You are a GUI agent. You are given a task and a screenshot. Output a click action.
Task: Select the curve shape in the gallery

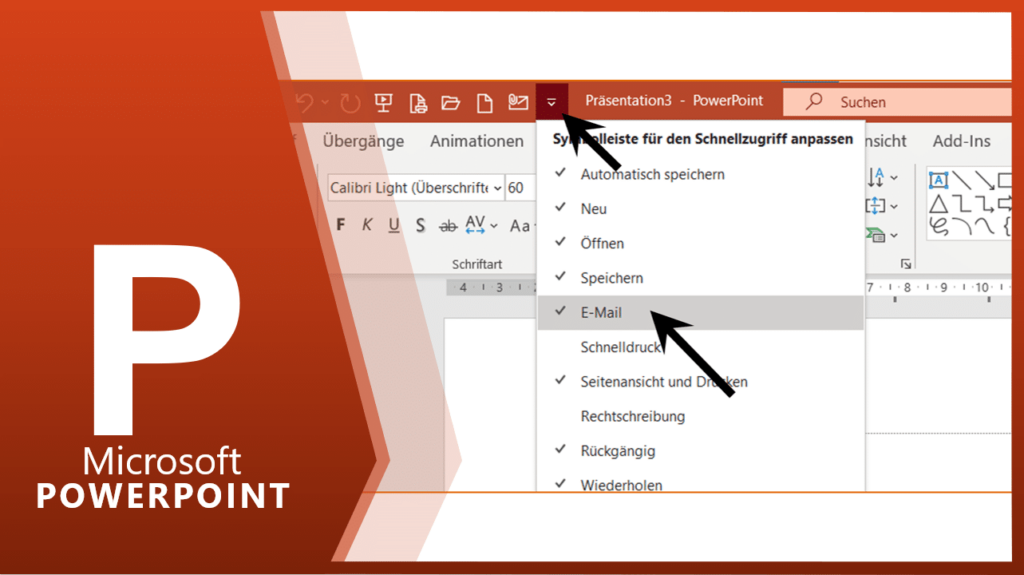pyautogui.click(x=984, y=227)
